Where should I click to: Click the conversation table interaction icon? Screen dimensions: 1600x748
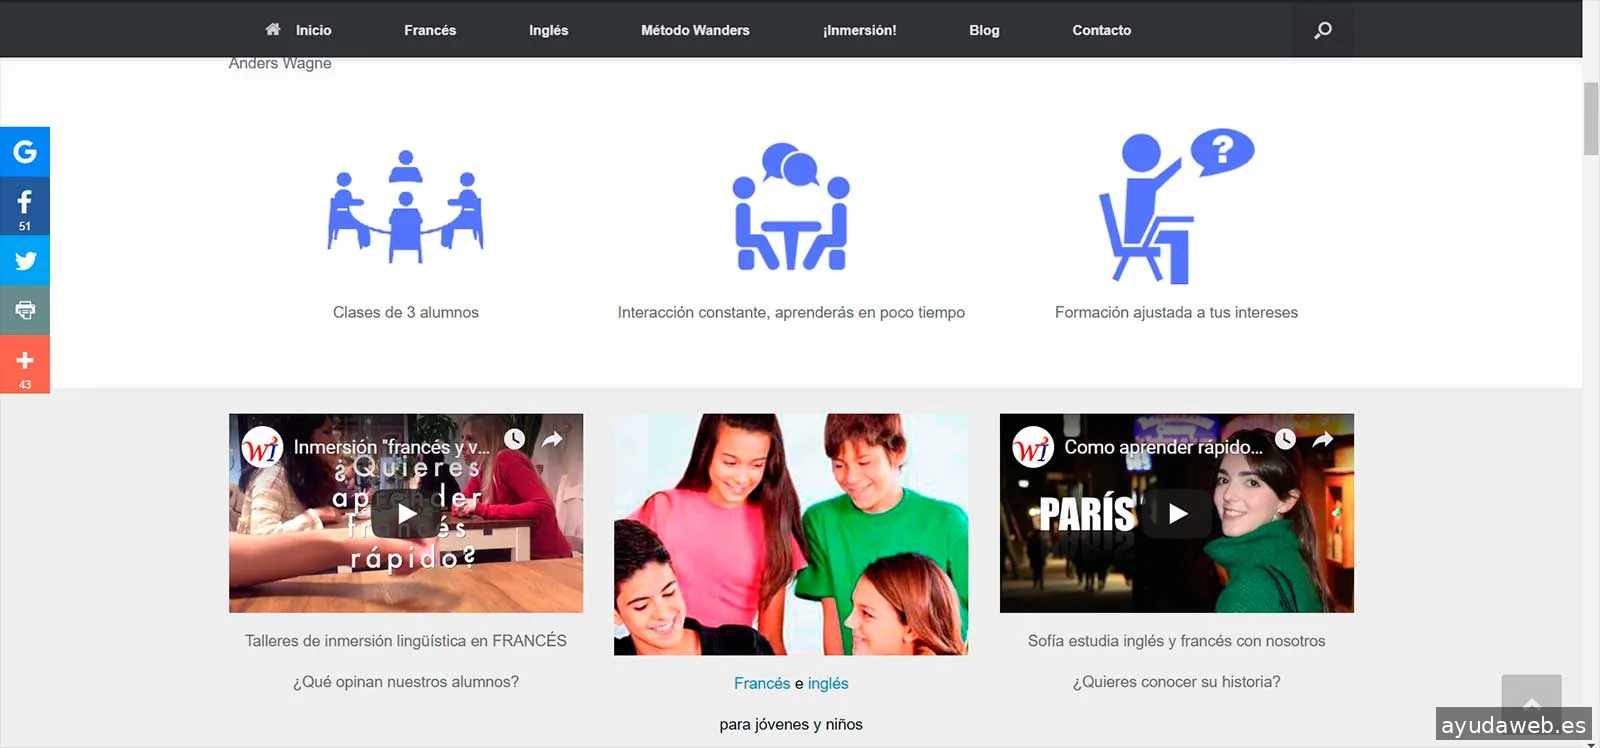coord(791,208)
